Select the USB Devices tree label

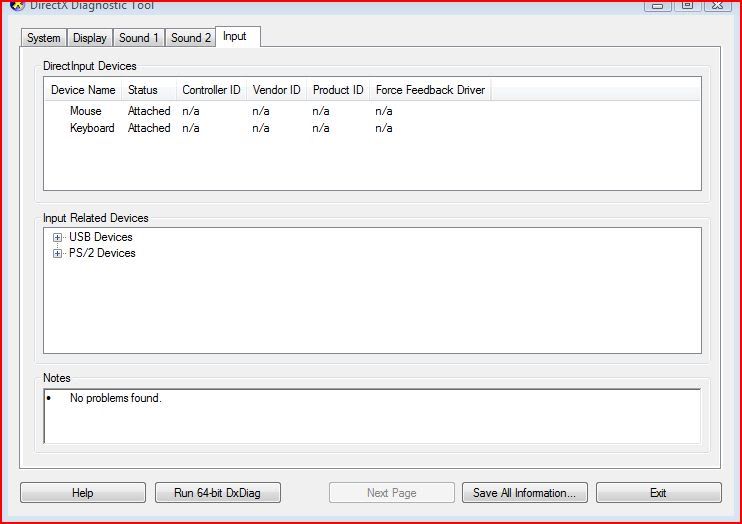101,238
